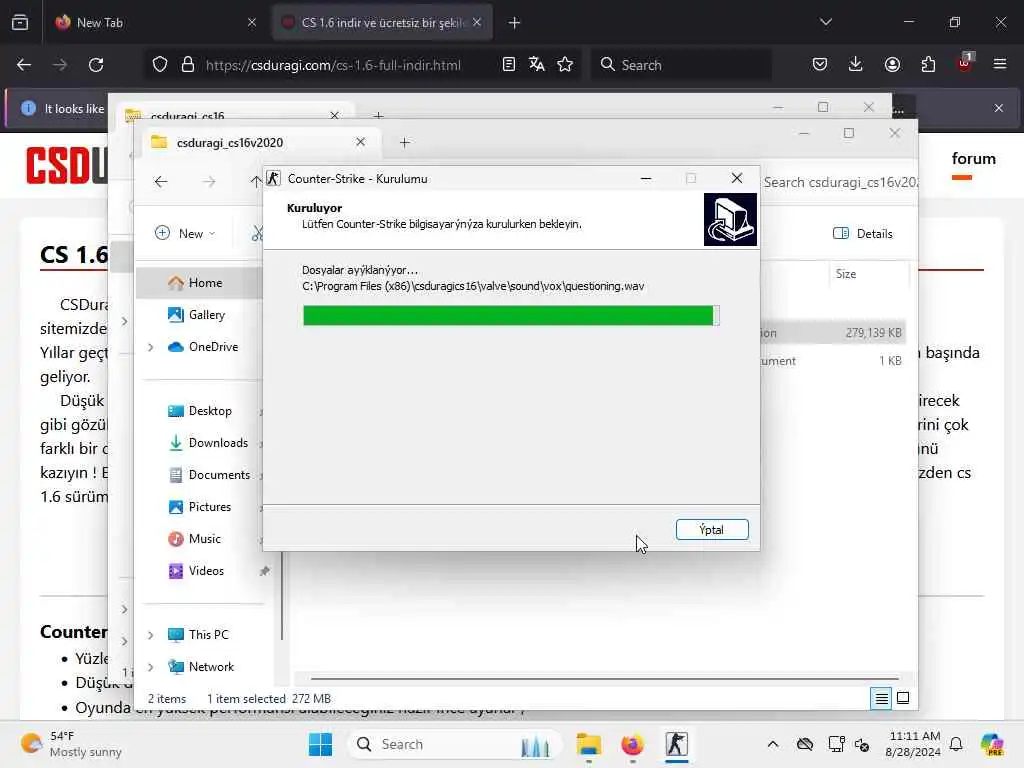
Task: Show hidden system tray icons
Action: [x=773, y=744]
